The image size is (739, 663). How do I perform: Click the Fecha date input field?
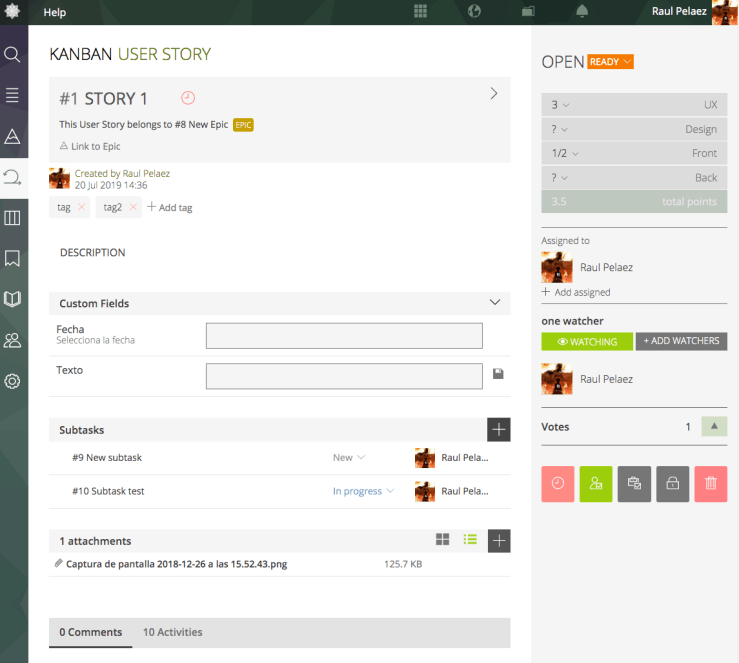point(344,336)
